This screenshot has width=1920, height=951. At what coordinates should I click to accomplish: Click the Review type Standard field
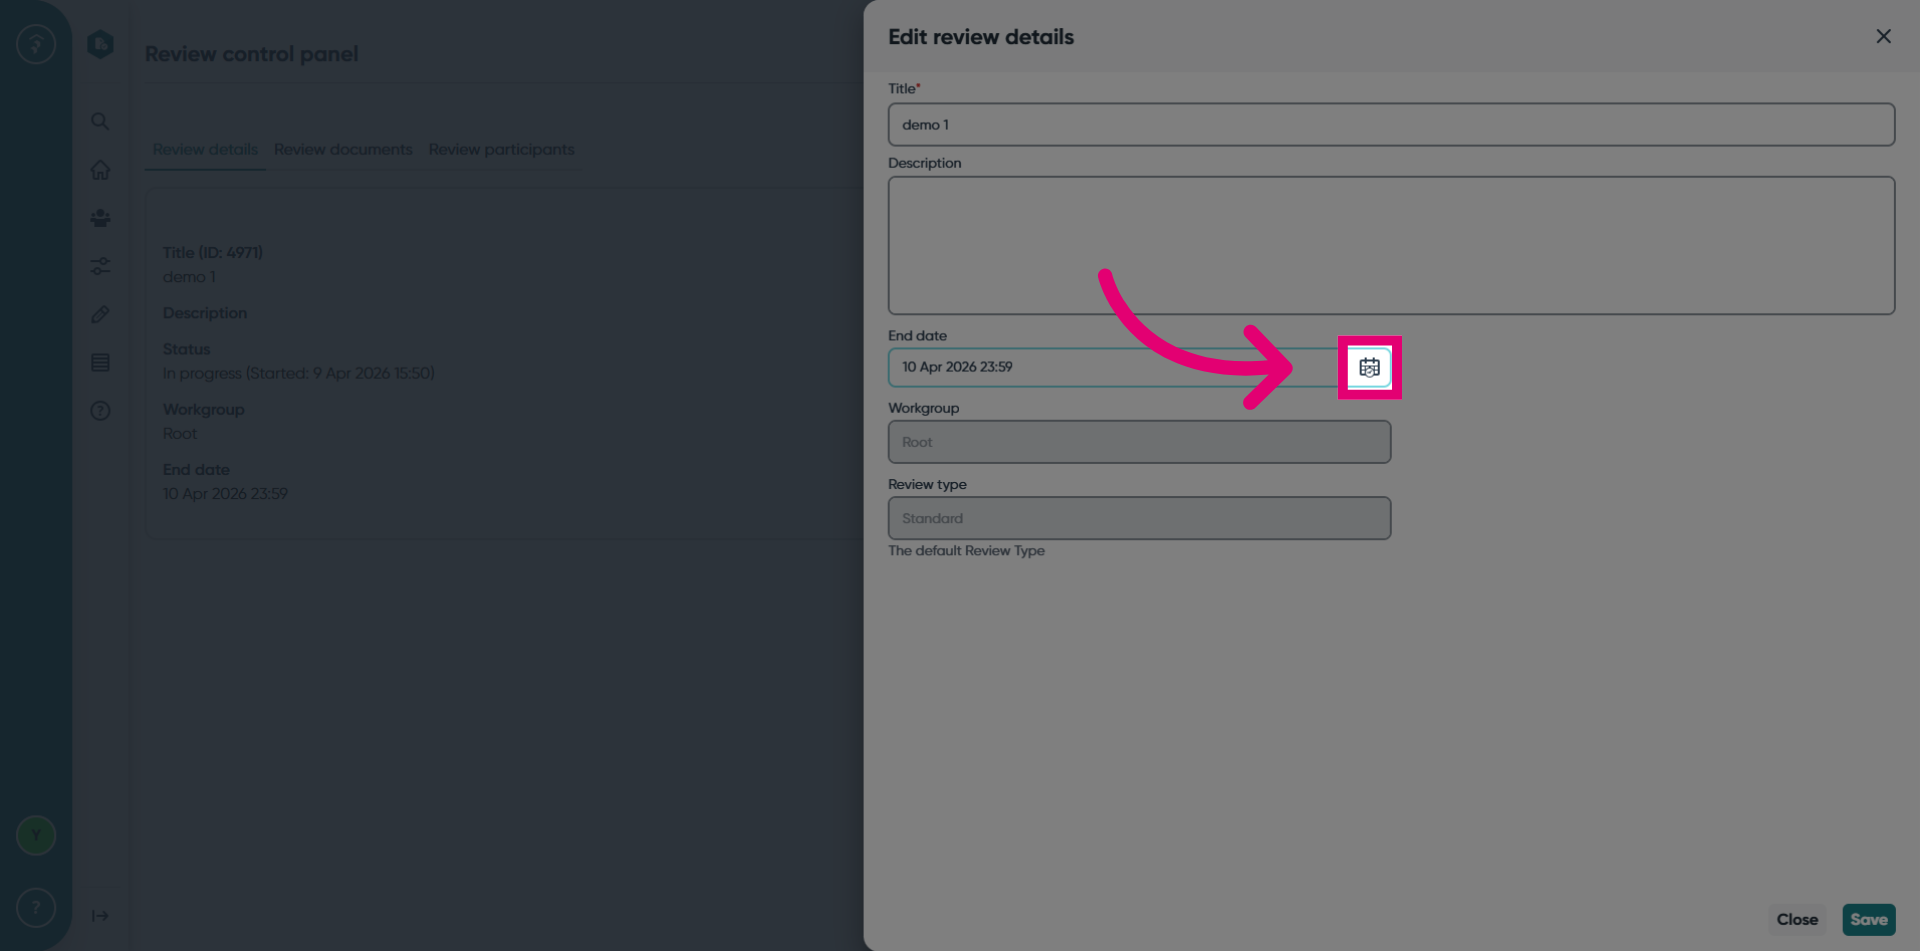(1139, 518)
